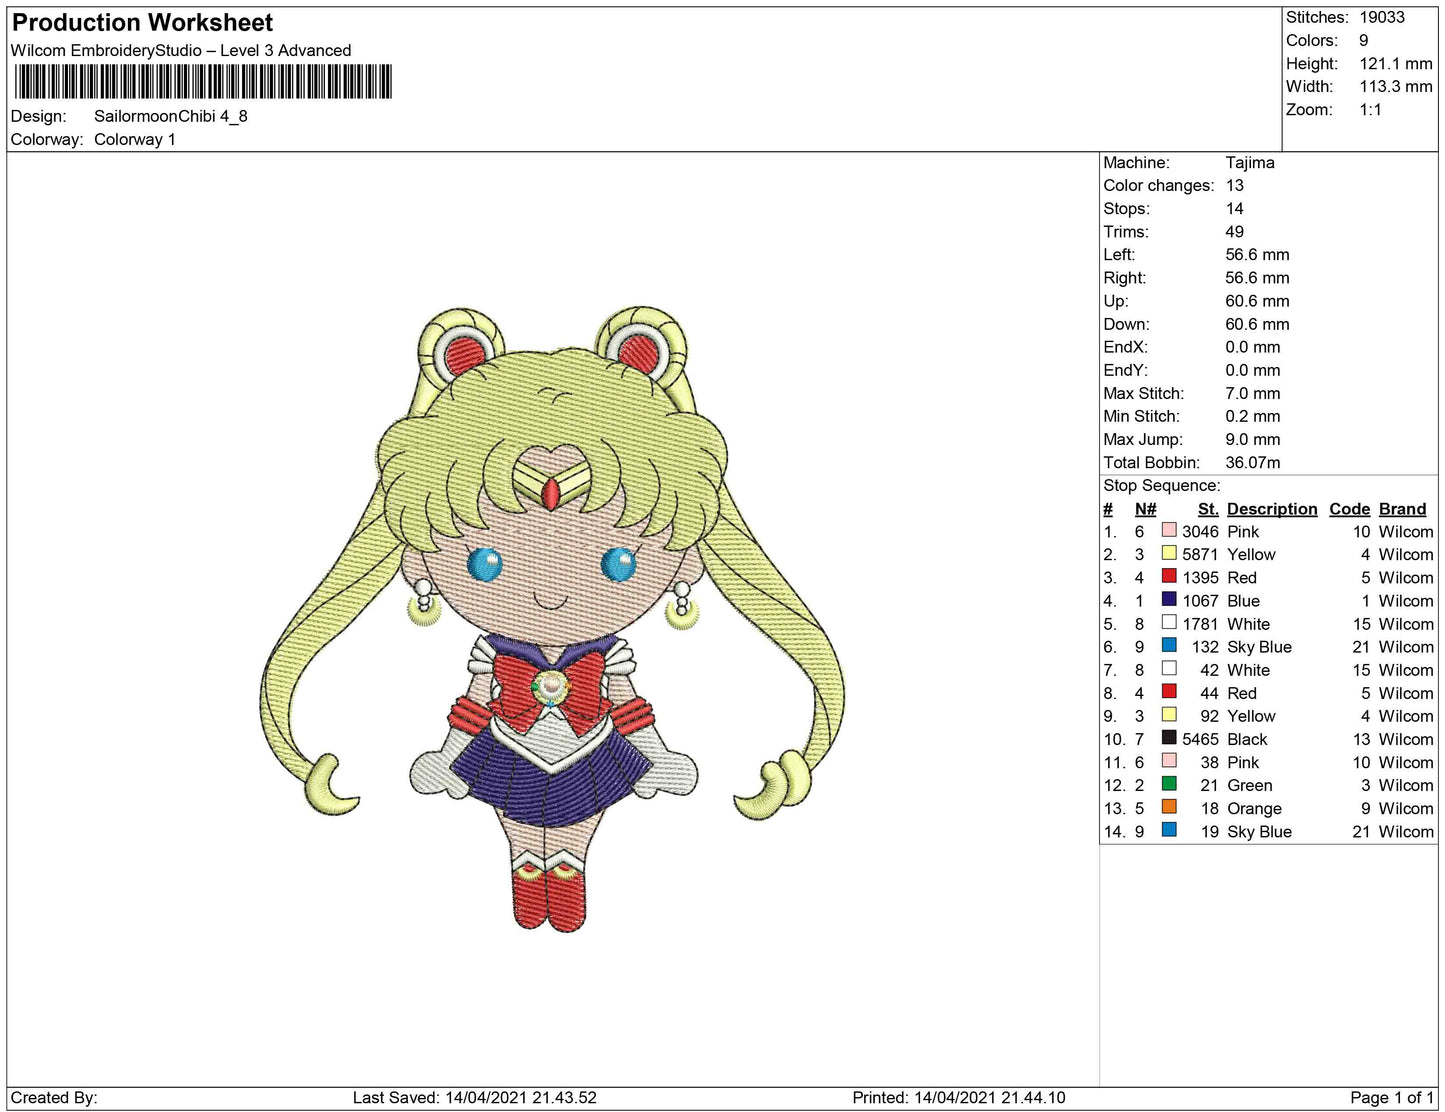This screenshot has height=1112, width=1445.
Task: Click the Orange swatch in stop 13
Action: 1169,806
